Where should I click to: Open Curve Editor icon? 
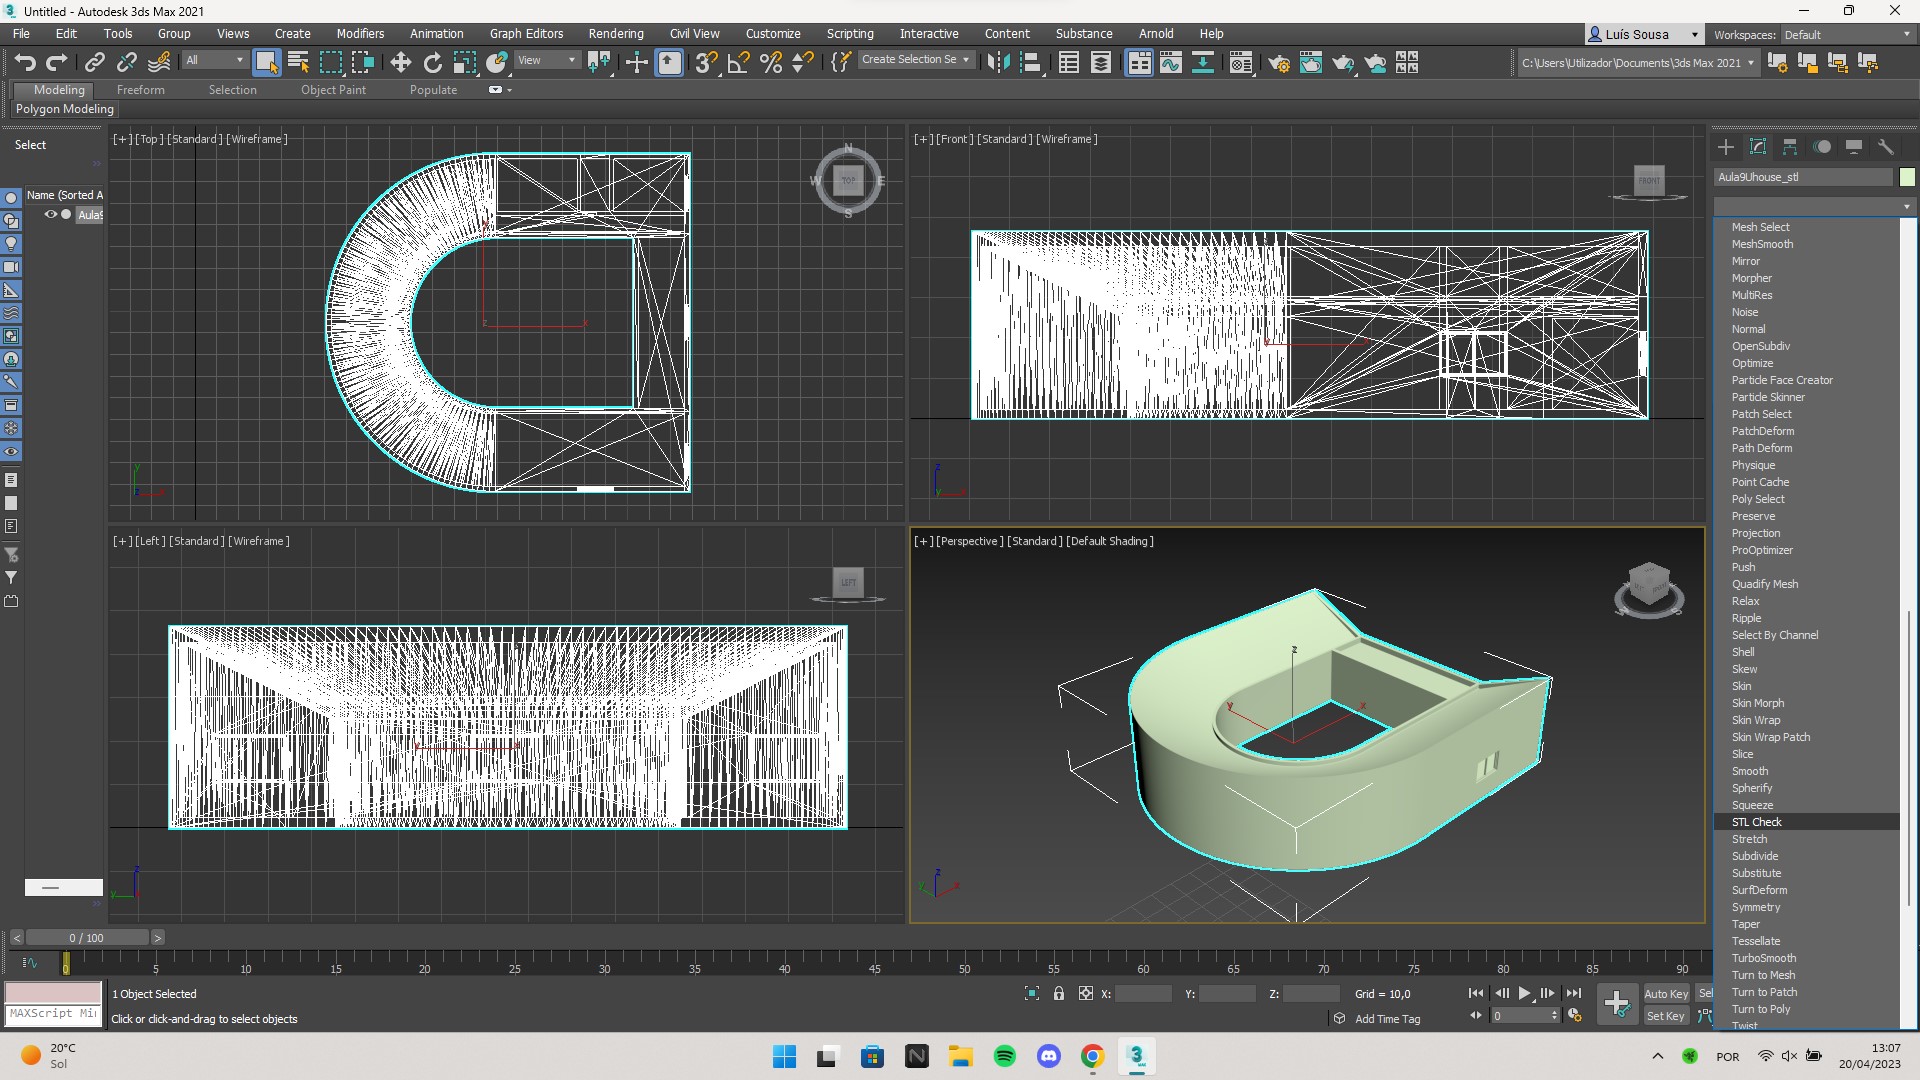pyautogui.click(x=1171, y=63)
